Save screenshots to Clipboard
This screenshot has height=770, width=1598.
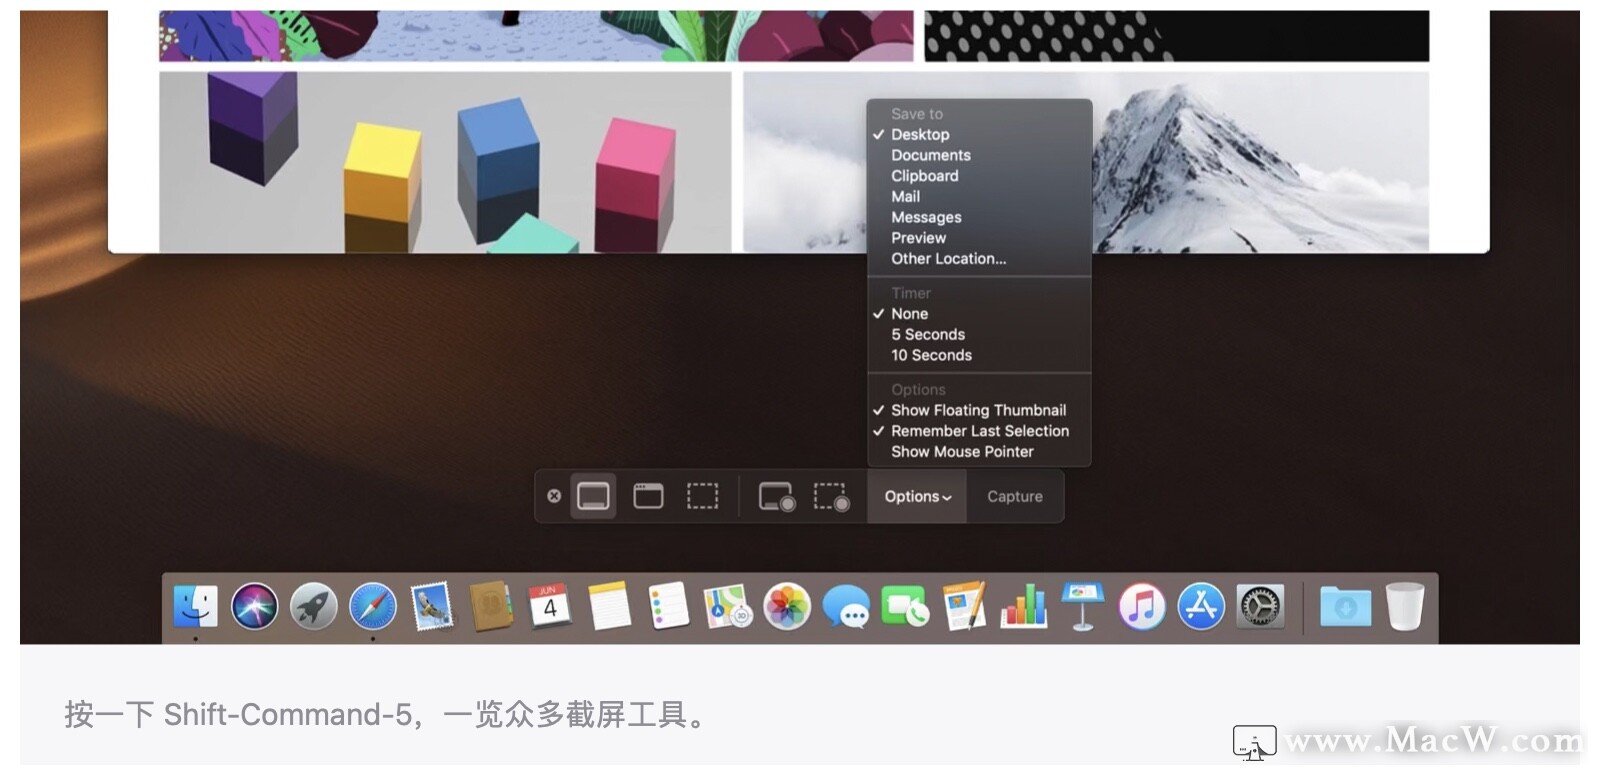click(924, 176)
